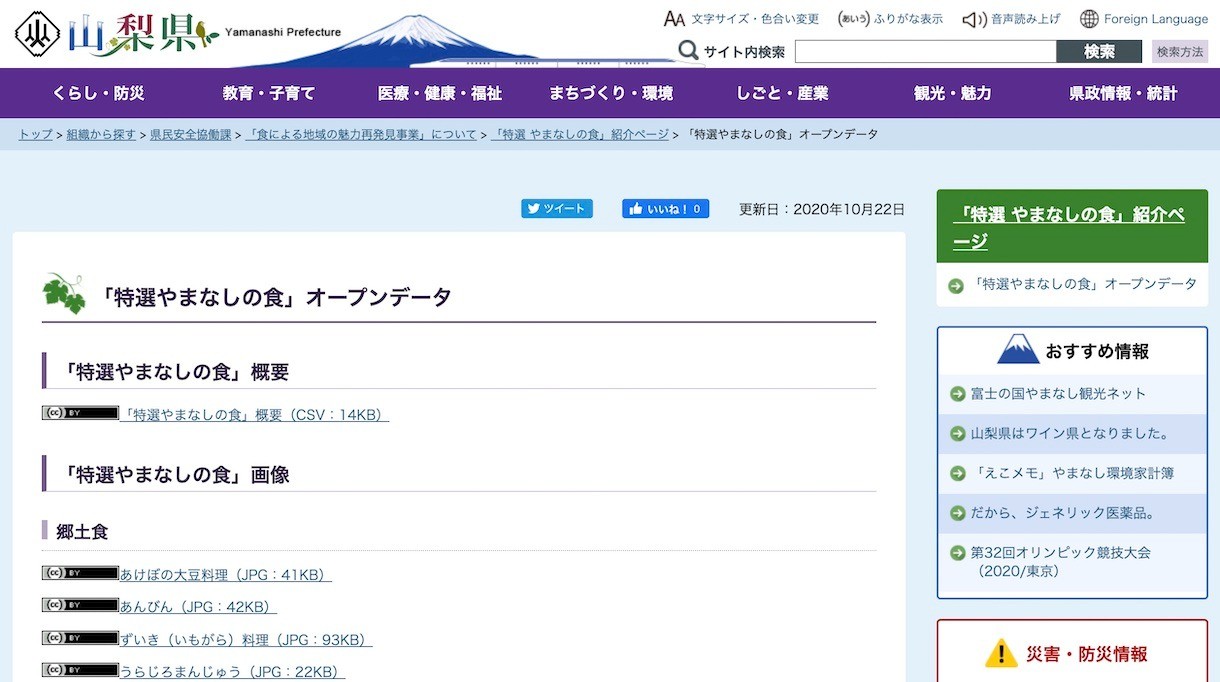Image resolution: width=1220 pixels, height=682 pixels.
Task: Click inside the サイト内検索 input field
Action: pyautogui.click(x=925, y=50)
